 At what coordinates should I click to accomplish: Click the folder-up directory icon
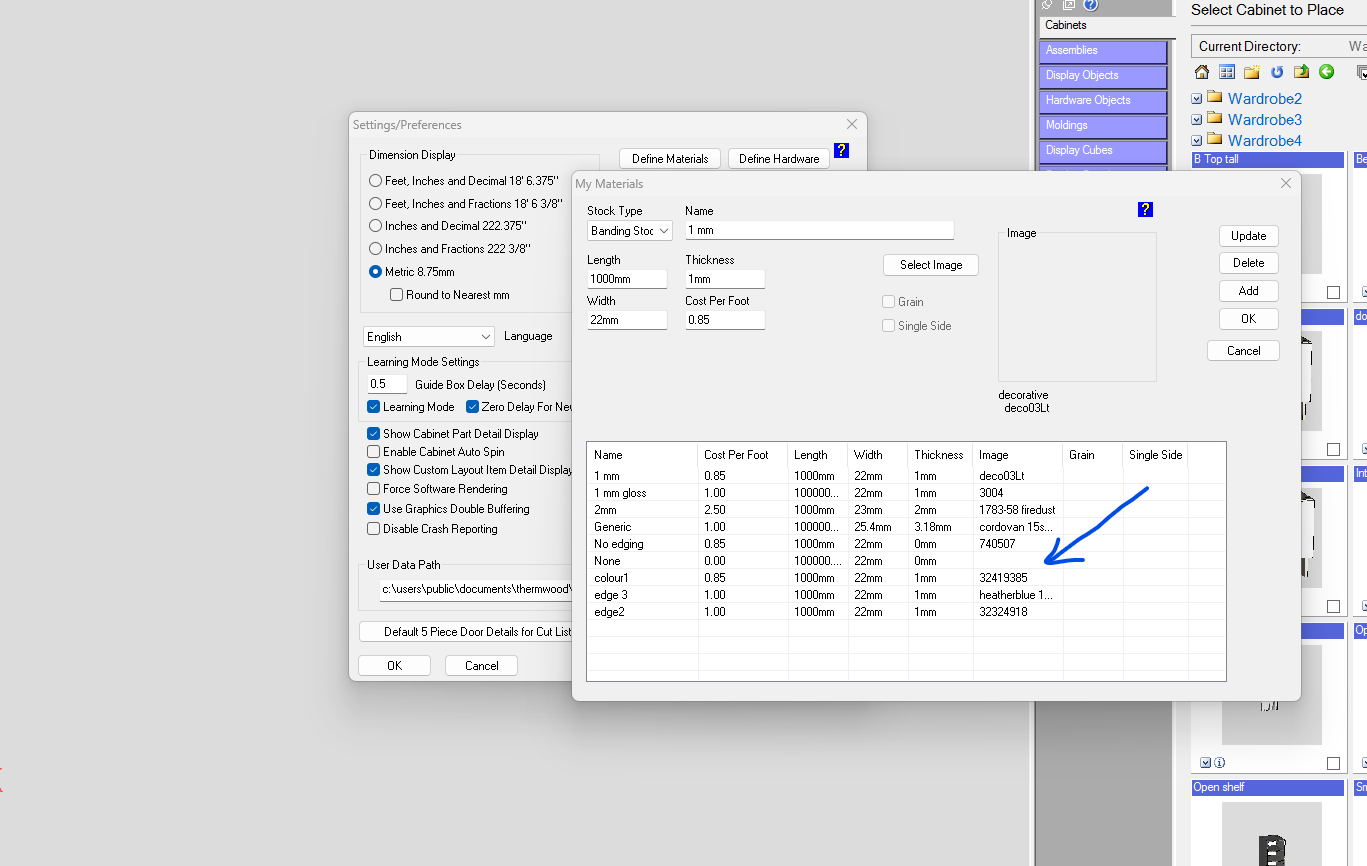coord(1301,72)
